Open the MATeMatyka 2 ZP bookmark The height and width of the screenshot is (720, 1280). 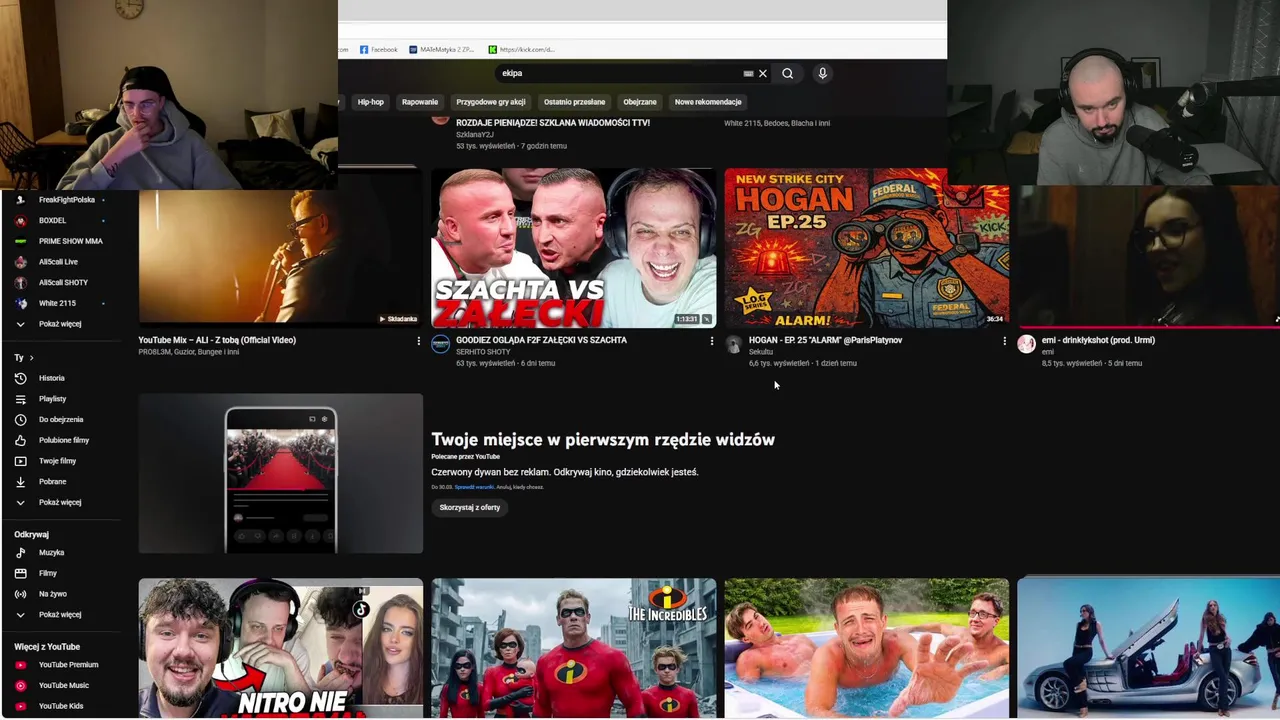(441, 49)
